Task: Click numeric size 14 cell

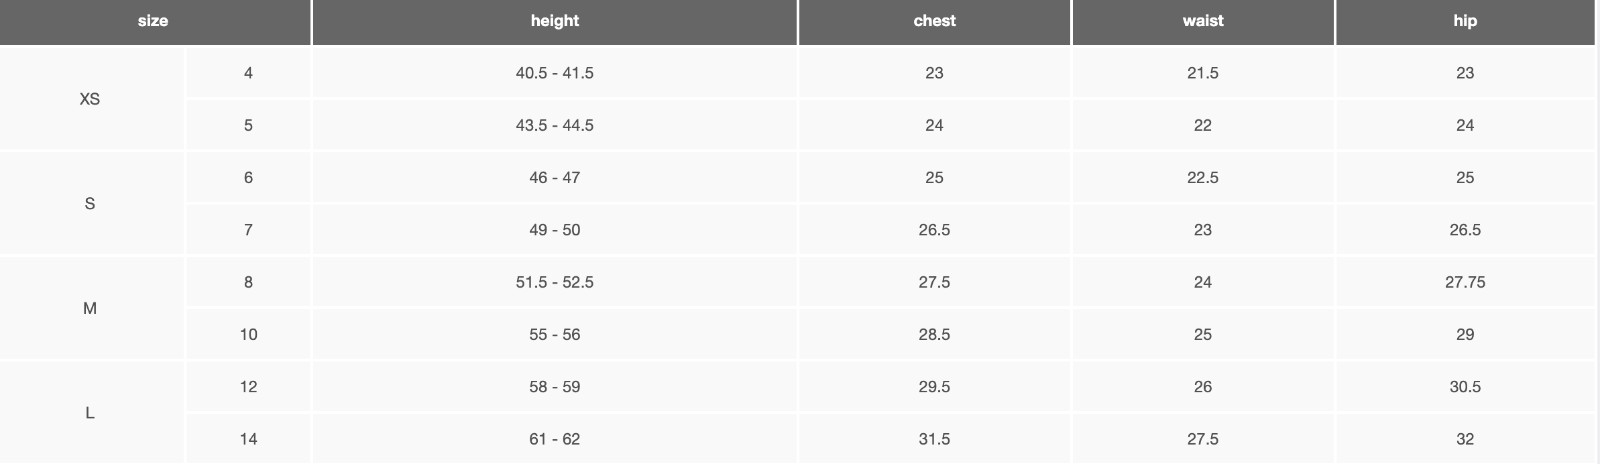Action: [x=248, y=439]
